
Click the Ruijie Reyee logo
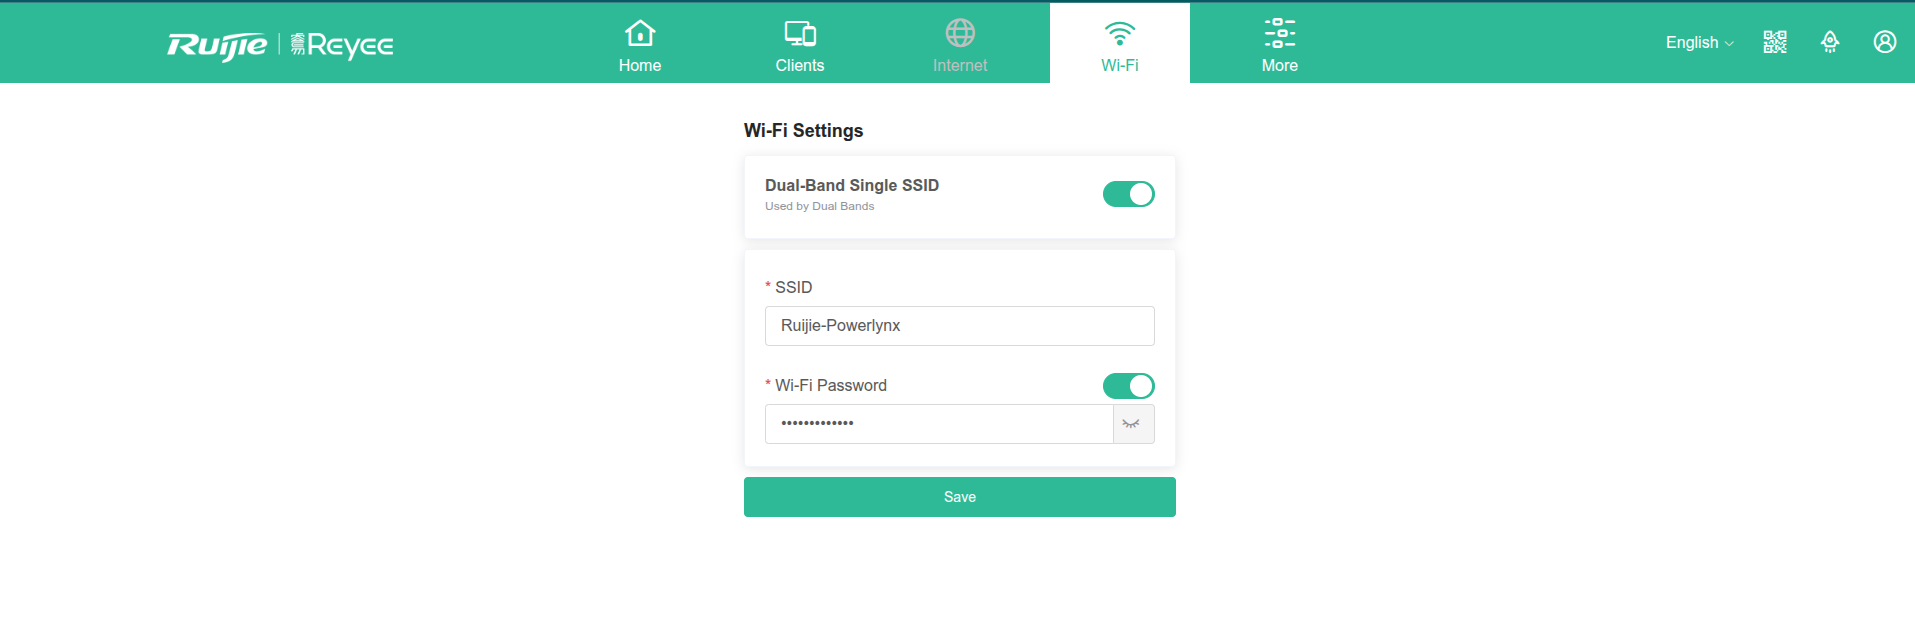pyautogui.click(x=280, y=45)
